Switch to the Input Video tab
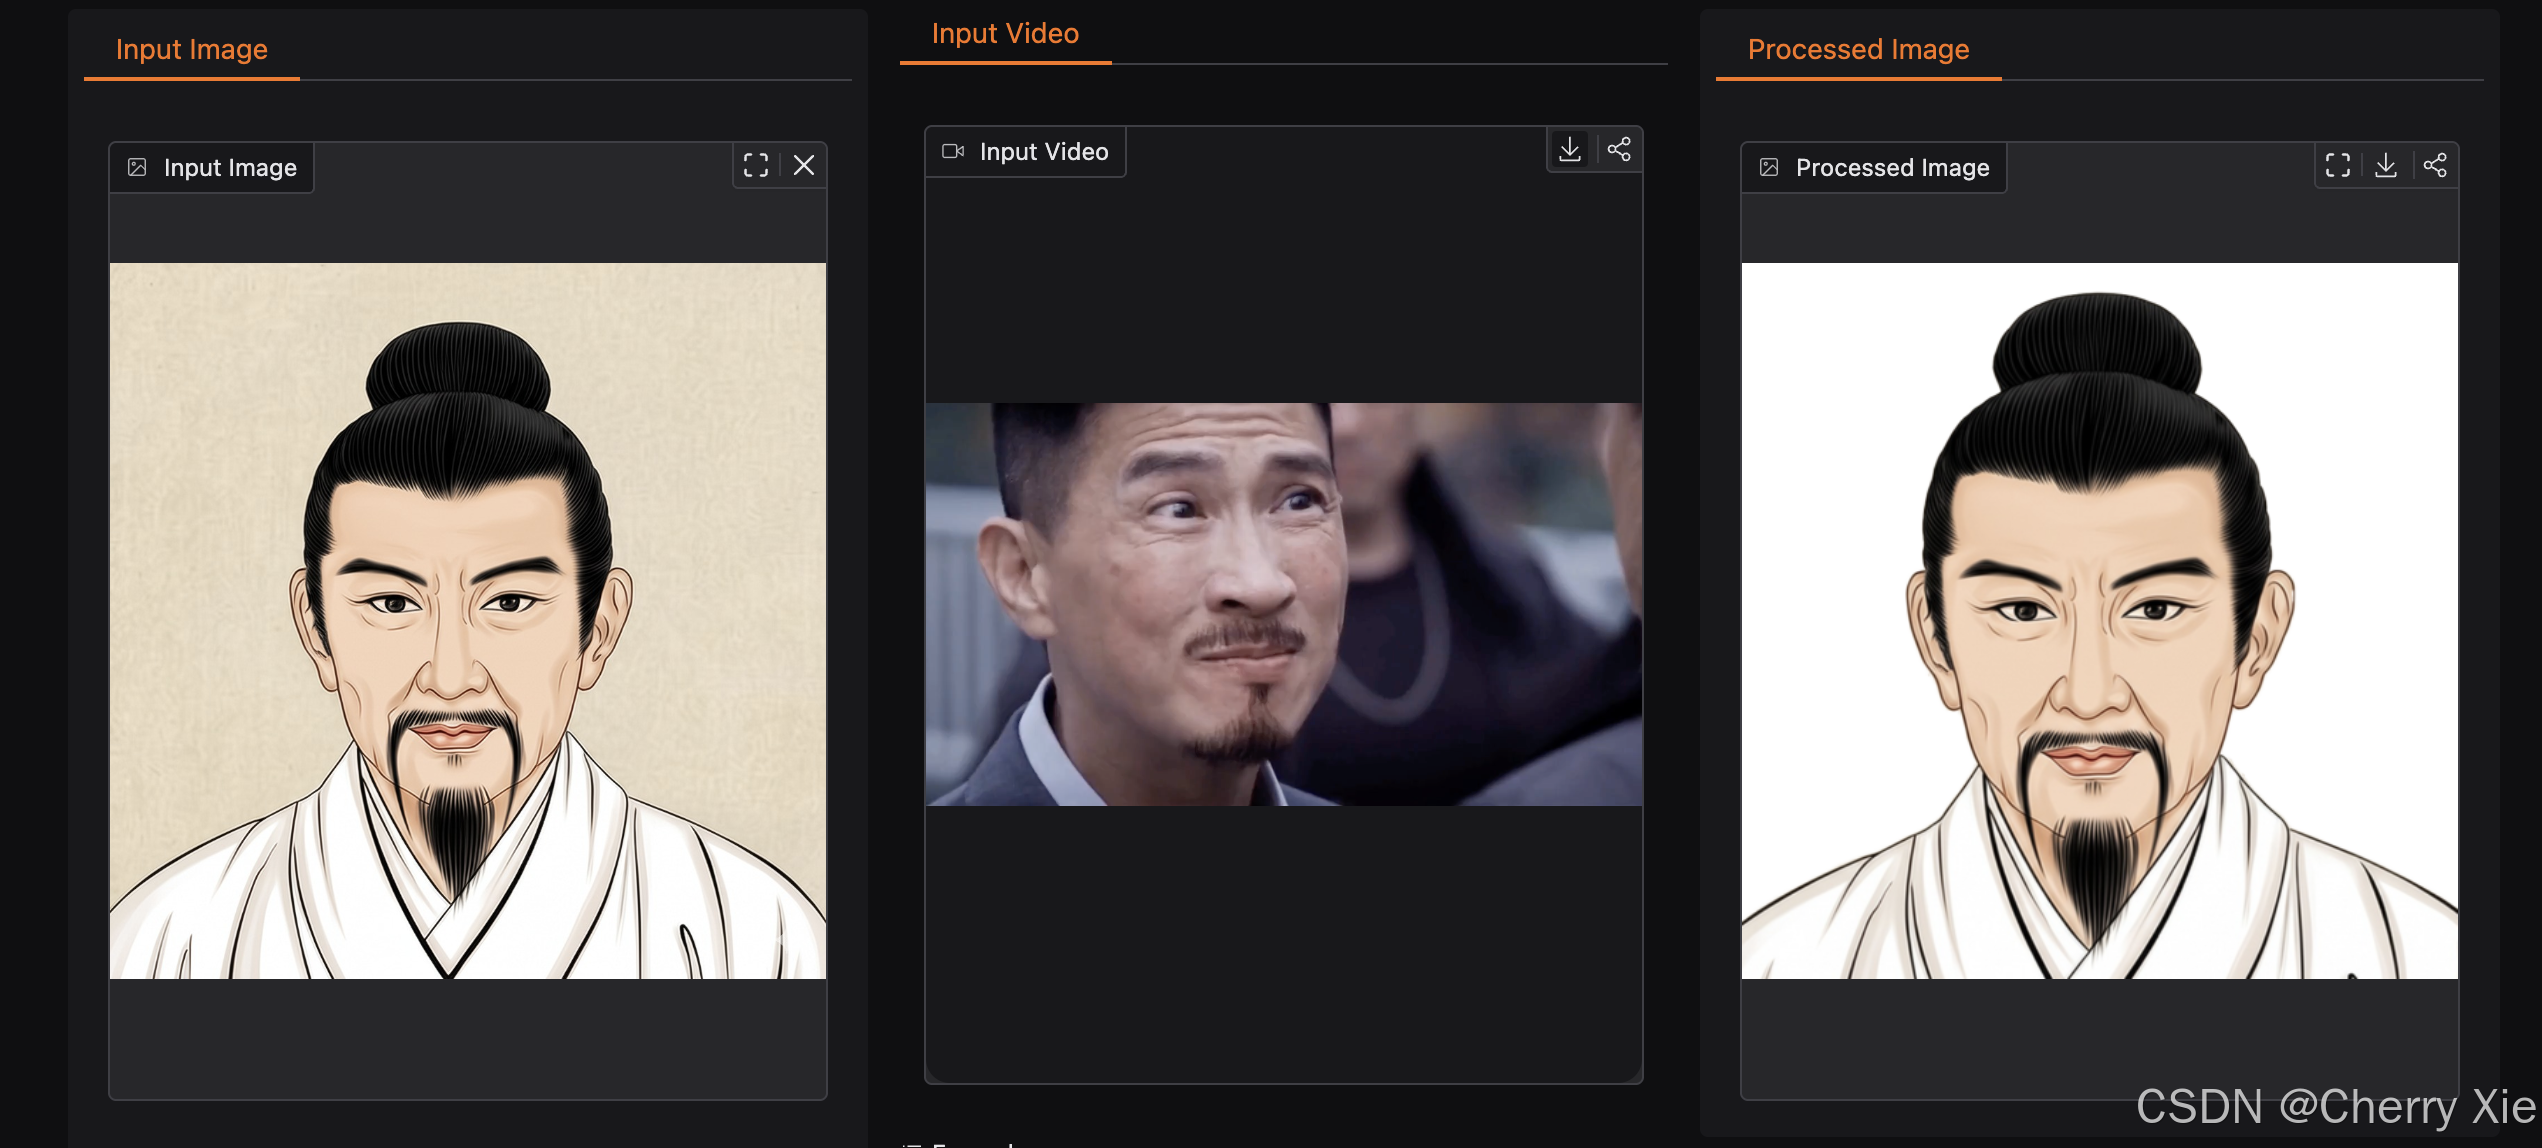The height and width of the screenshot is (1148, 2542). (1005, 34)
